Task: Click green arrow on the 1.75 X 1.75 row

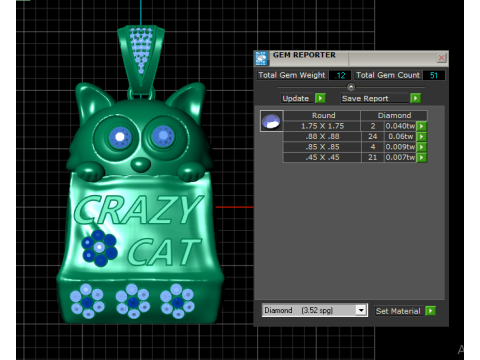Action: click(x=422, y=126)
